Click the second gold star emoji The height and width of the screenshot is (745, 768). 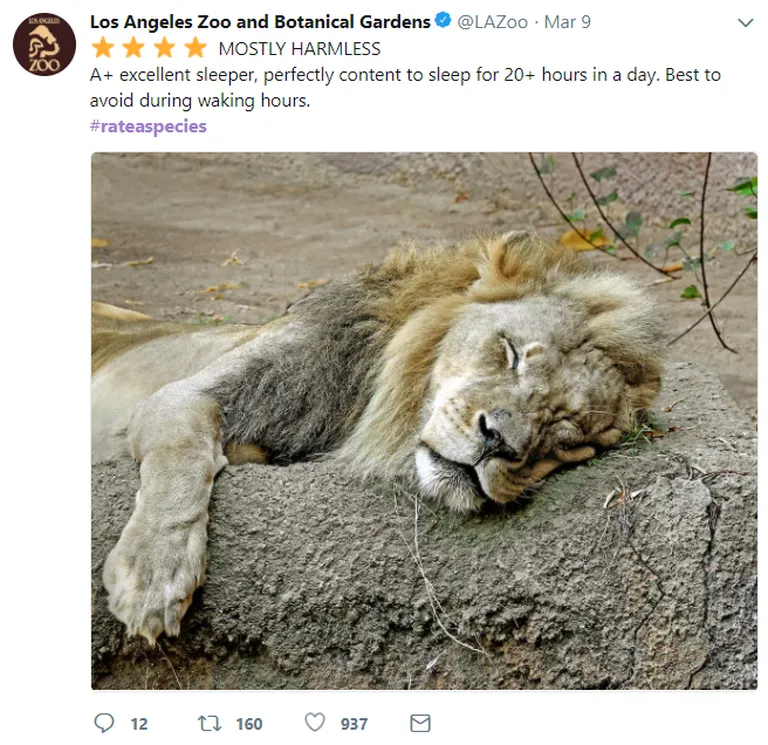pyautogui.click(x=134, y=48)
